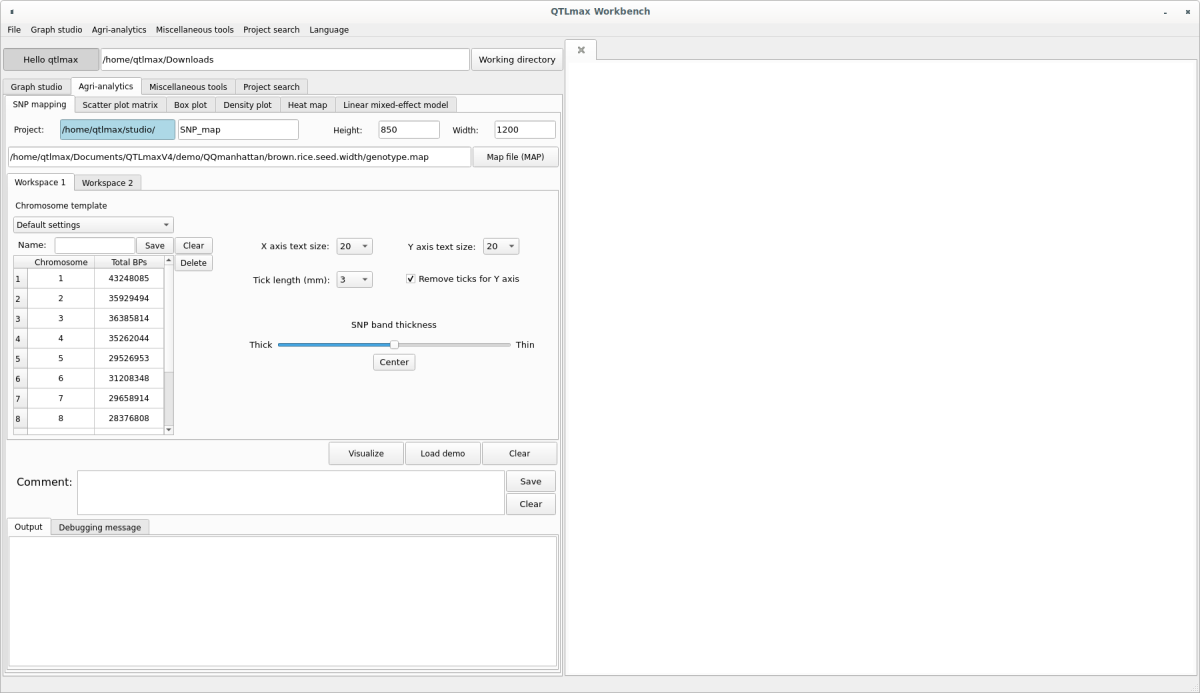The width and height of the screenshot is (1200, 693).
Task: Expand the Y axis text size dropdown
Action: pos(500,246)
